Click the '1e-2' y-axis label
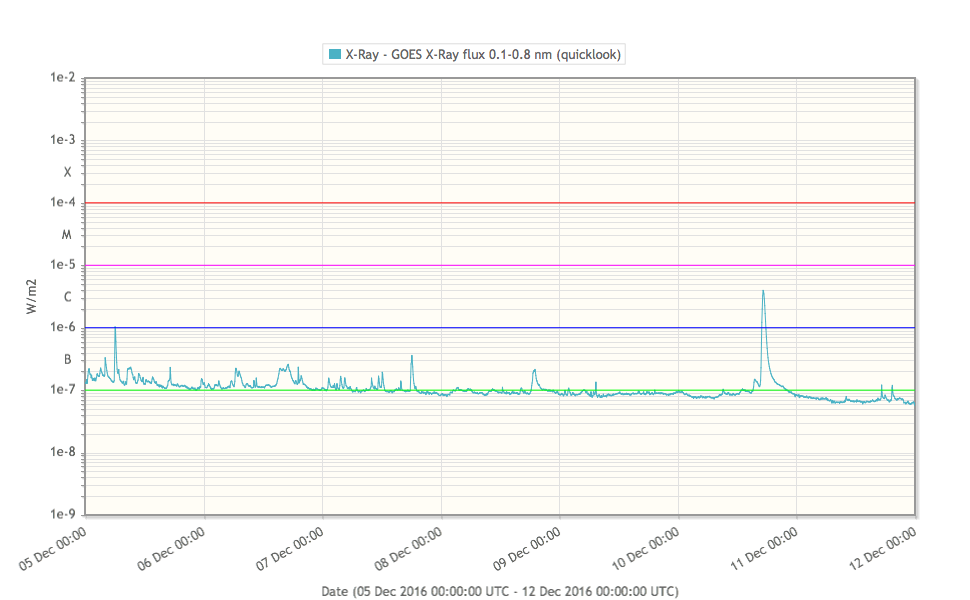The height and width of the screenshot is (600, 970). [x=62, y=77]
